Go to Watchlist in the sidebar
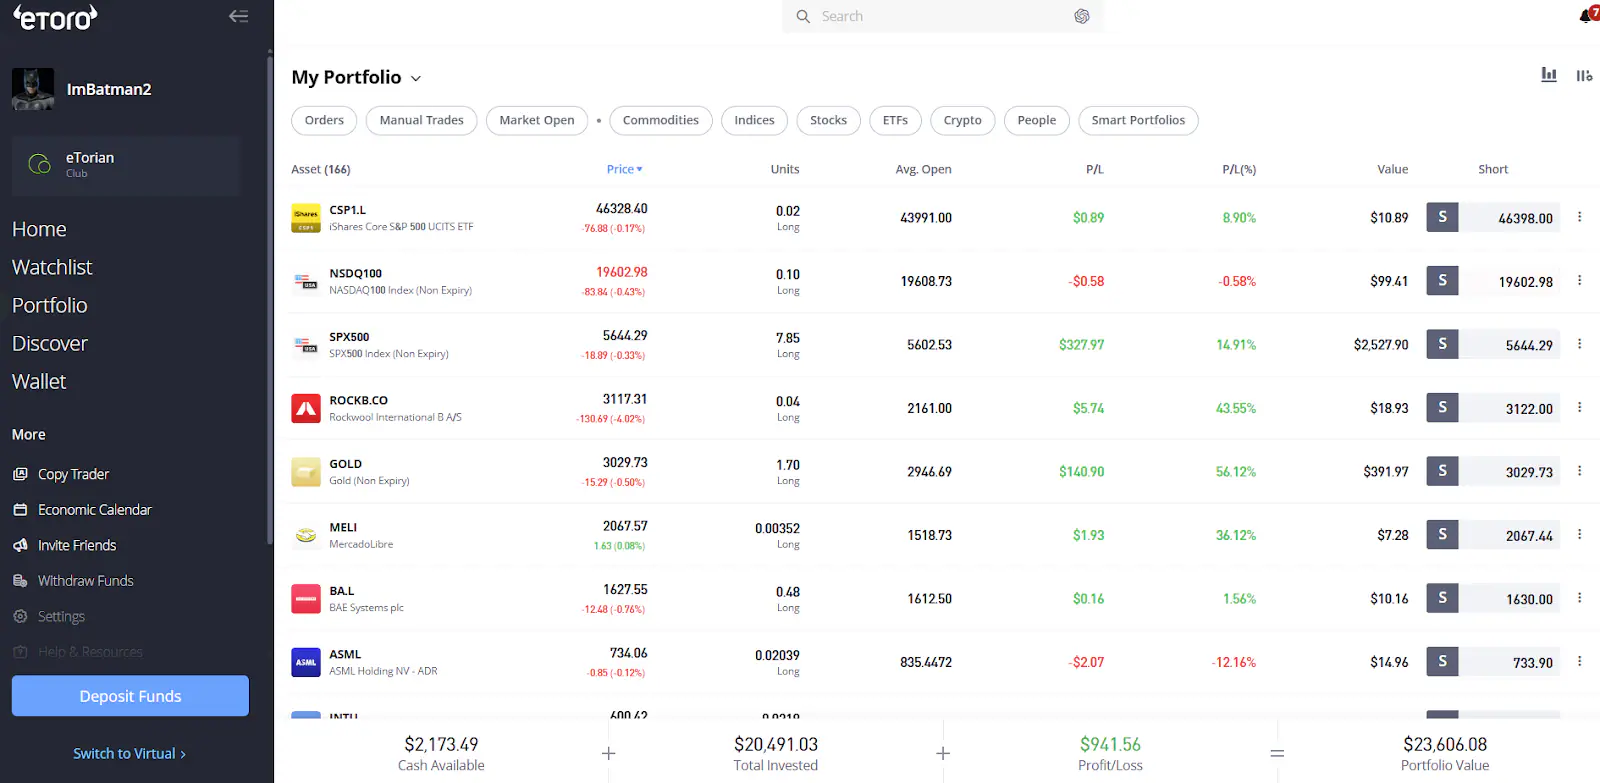The width and height of the screenshot is (1600, 783). (x=52, y=267)
